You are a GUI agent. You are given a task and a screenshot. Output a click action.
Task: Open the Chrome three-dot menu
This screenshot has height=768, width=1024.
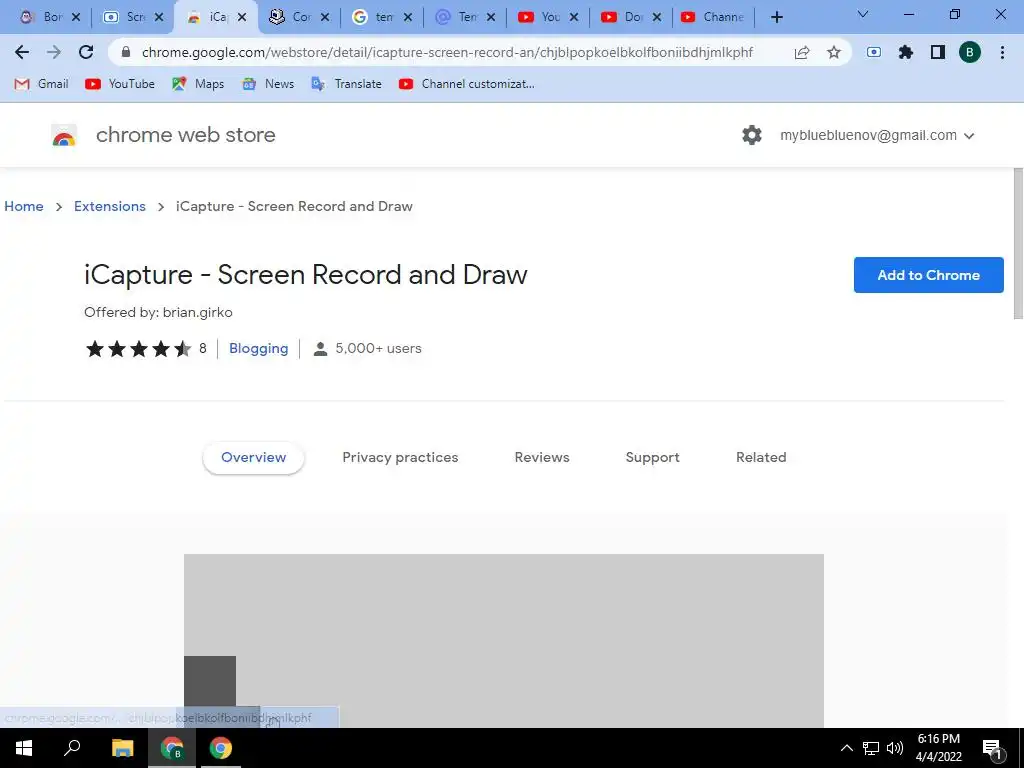(x=1002, y=52)
